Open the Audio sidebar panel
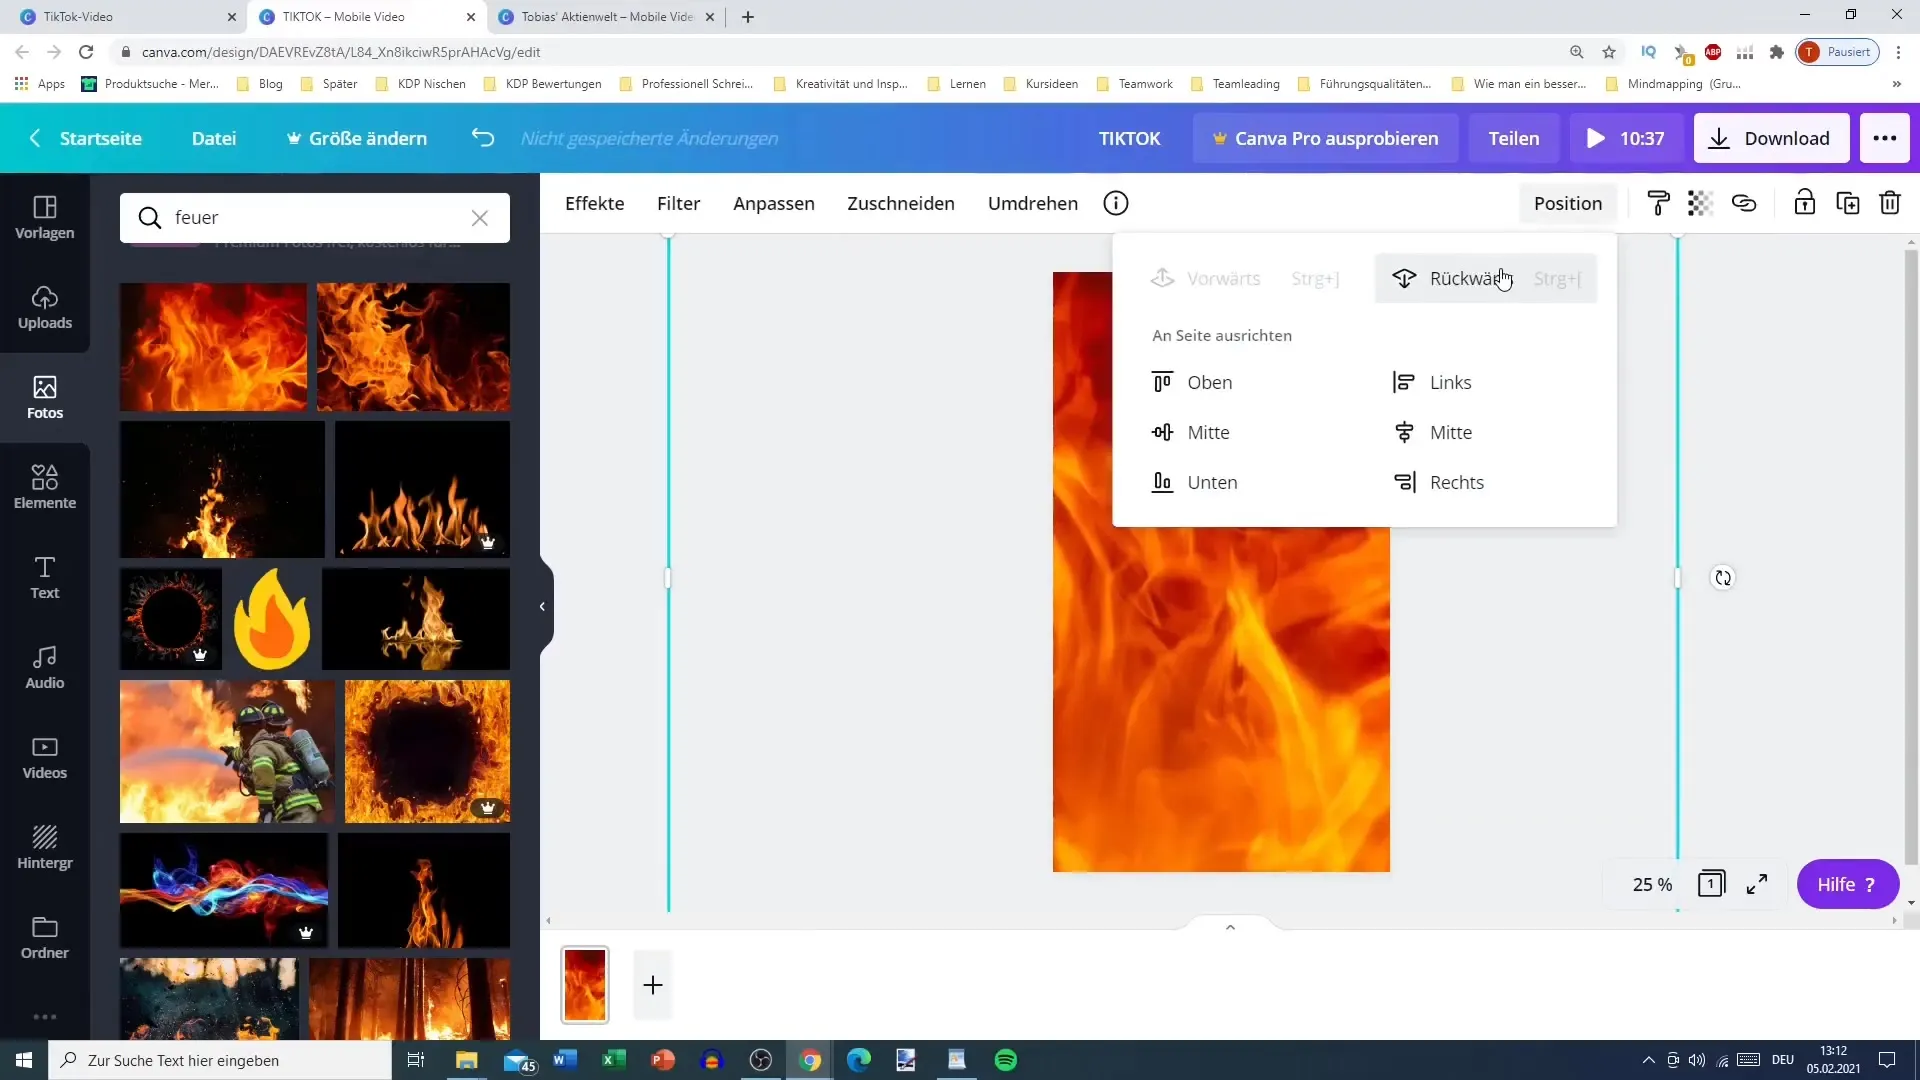The image size is (1920, 1080). point(44,667)
